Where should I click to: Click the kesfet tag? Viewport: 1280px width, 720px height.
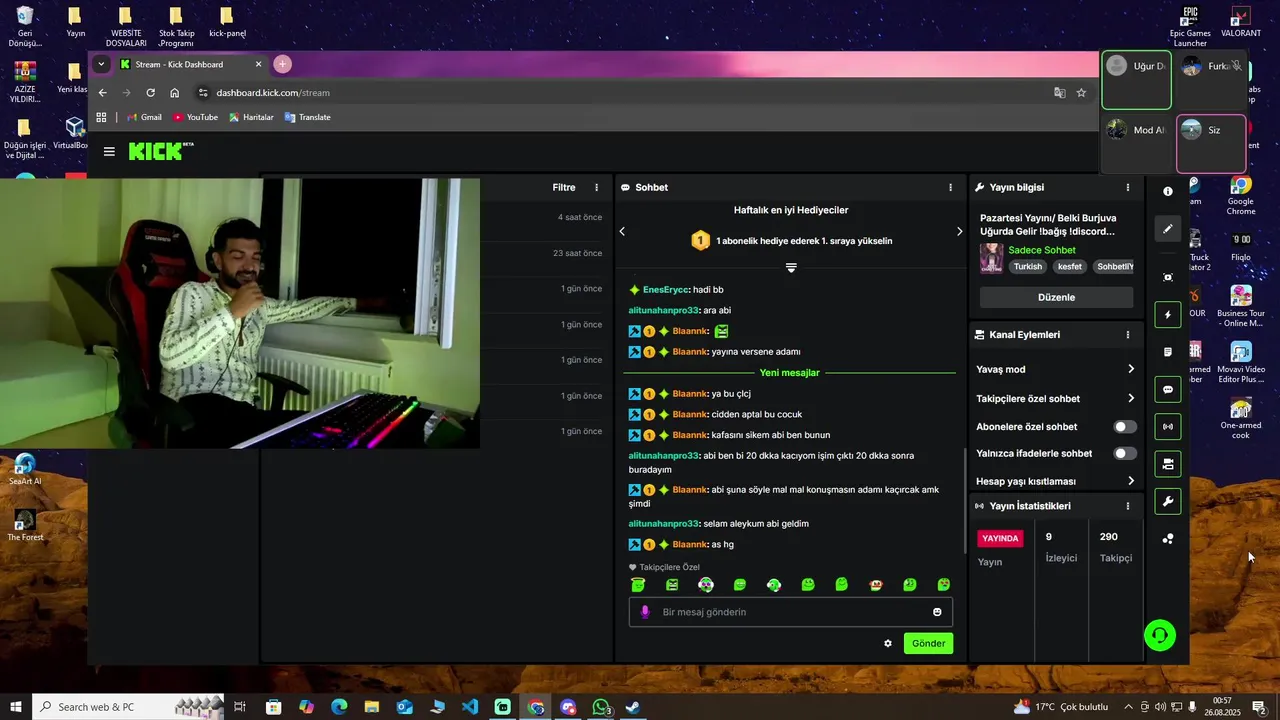point(1070,267)
